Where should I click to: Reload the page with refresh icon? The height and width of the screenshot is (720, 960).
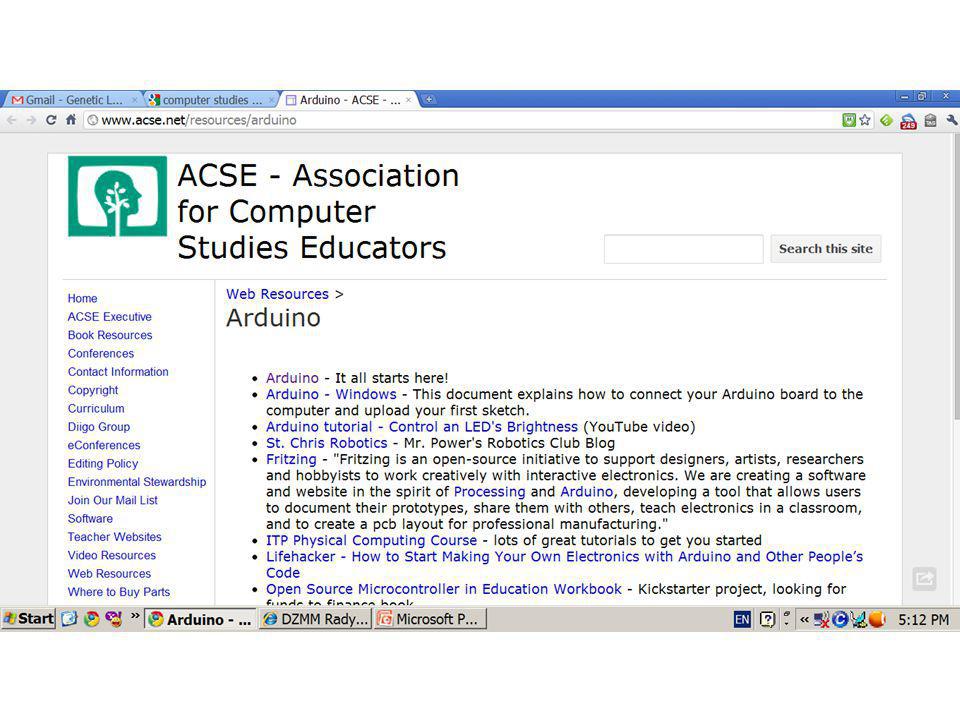click(51, 120)
